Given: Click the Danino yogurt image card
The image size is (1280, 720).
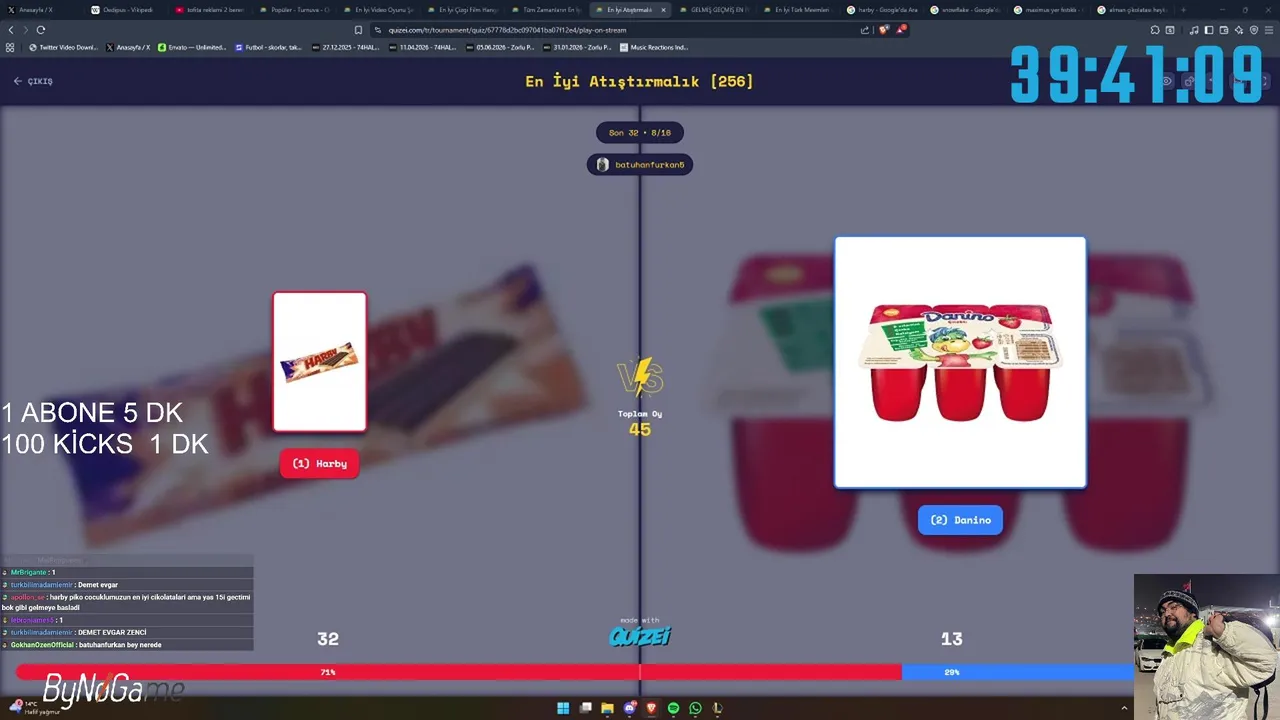Looking at the screenshot, I should pyautogui.click(x=960, y=362).
